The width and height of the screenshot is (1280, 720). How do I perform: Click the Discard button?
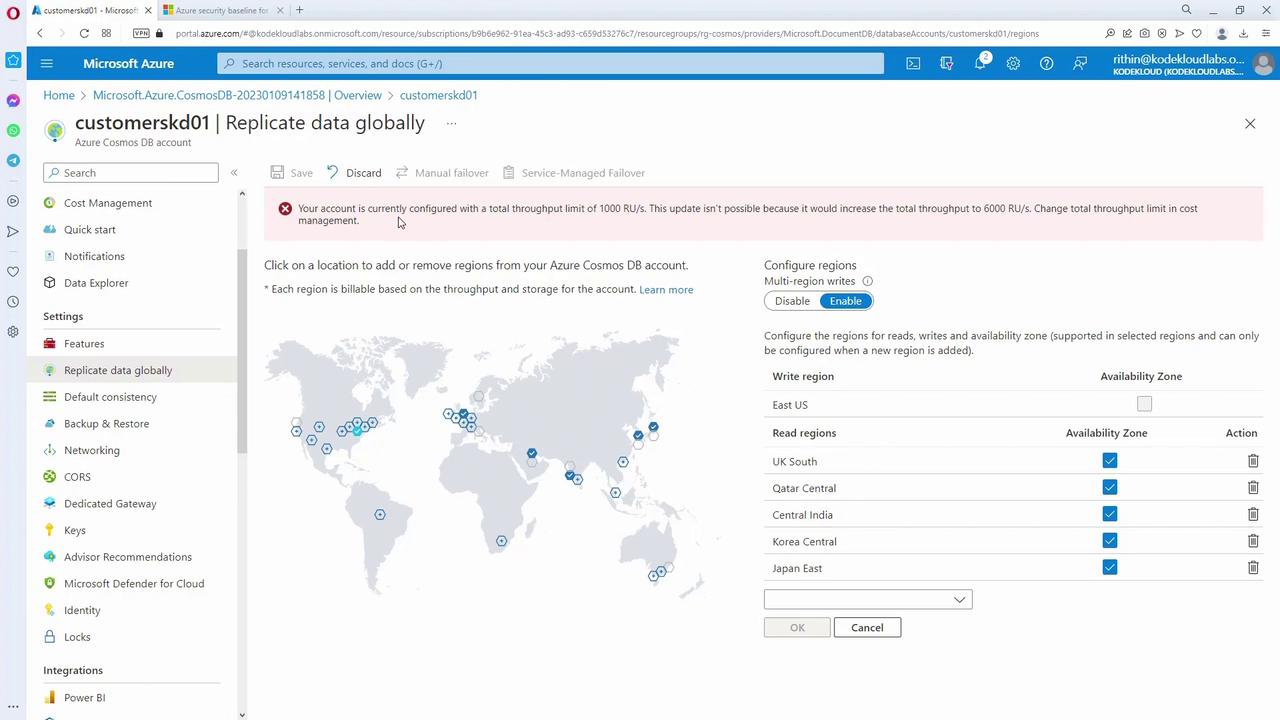coord(354,173)
